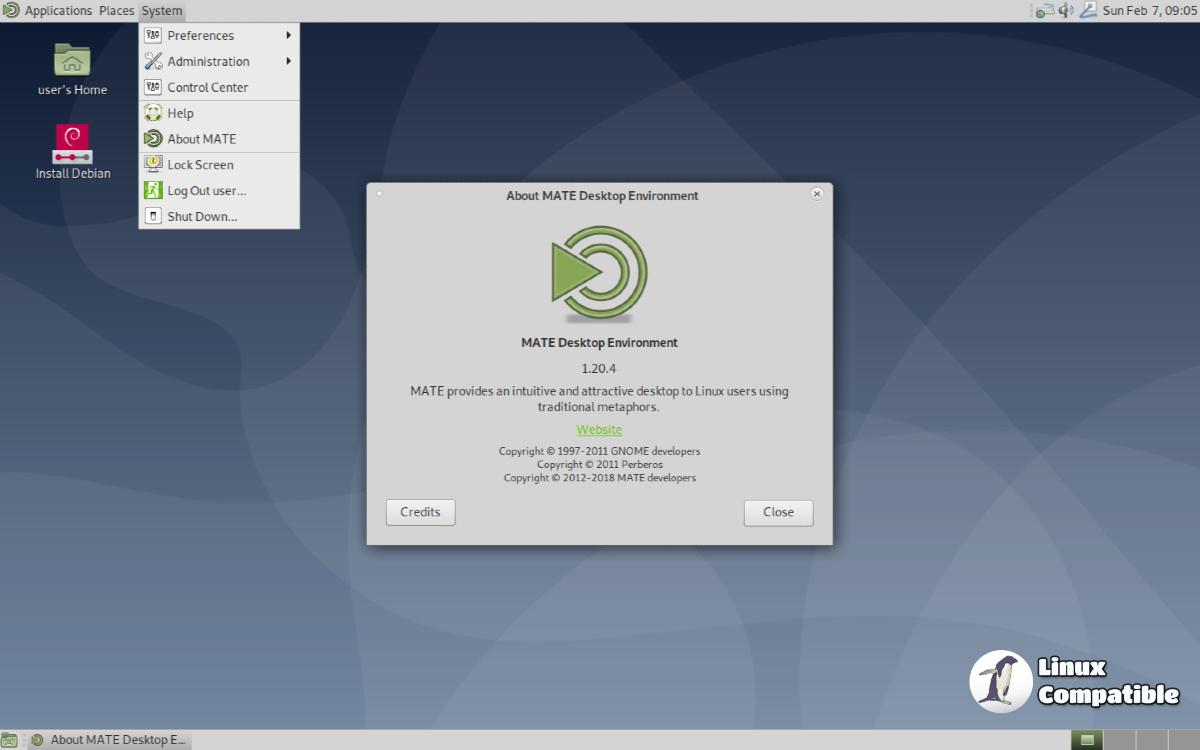Select Log Out user... entry

[x=206, y=190]
